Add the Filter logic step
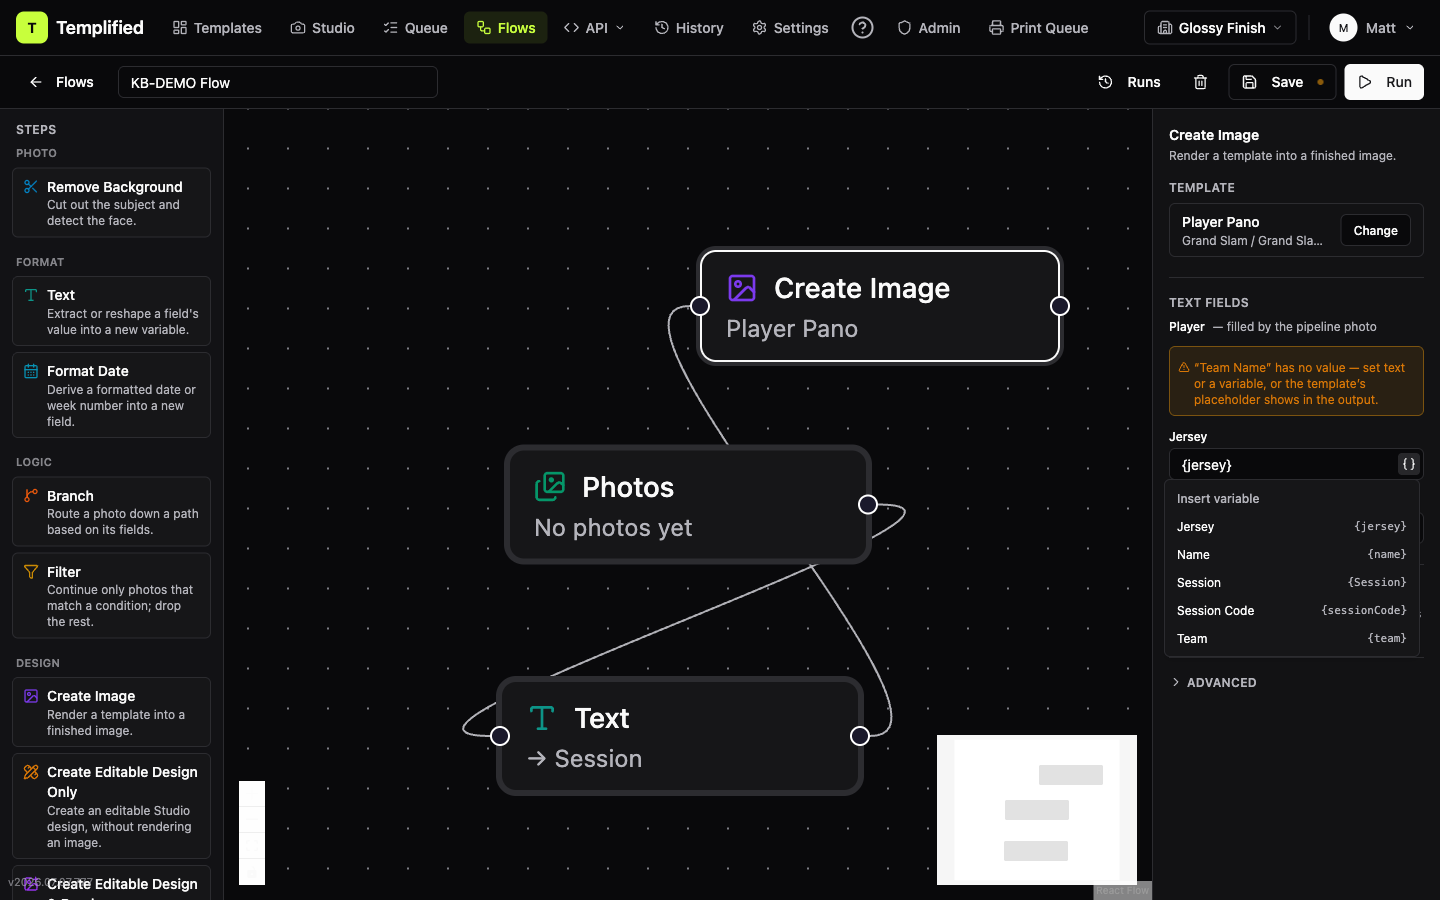 pos(111,596)
